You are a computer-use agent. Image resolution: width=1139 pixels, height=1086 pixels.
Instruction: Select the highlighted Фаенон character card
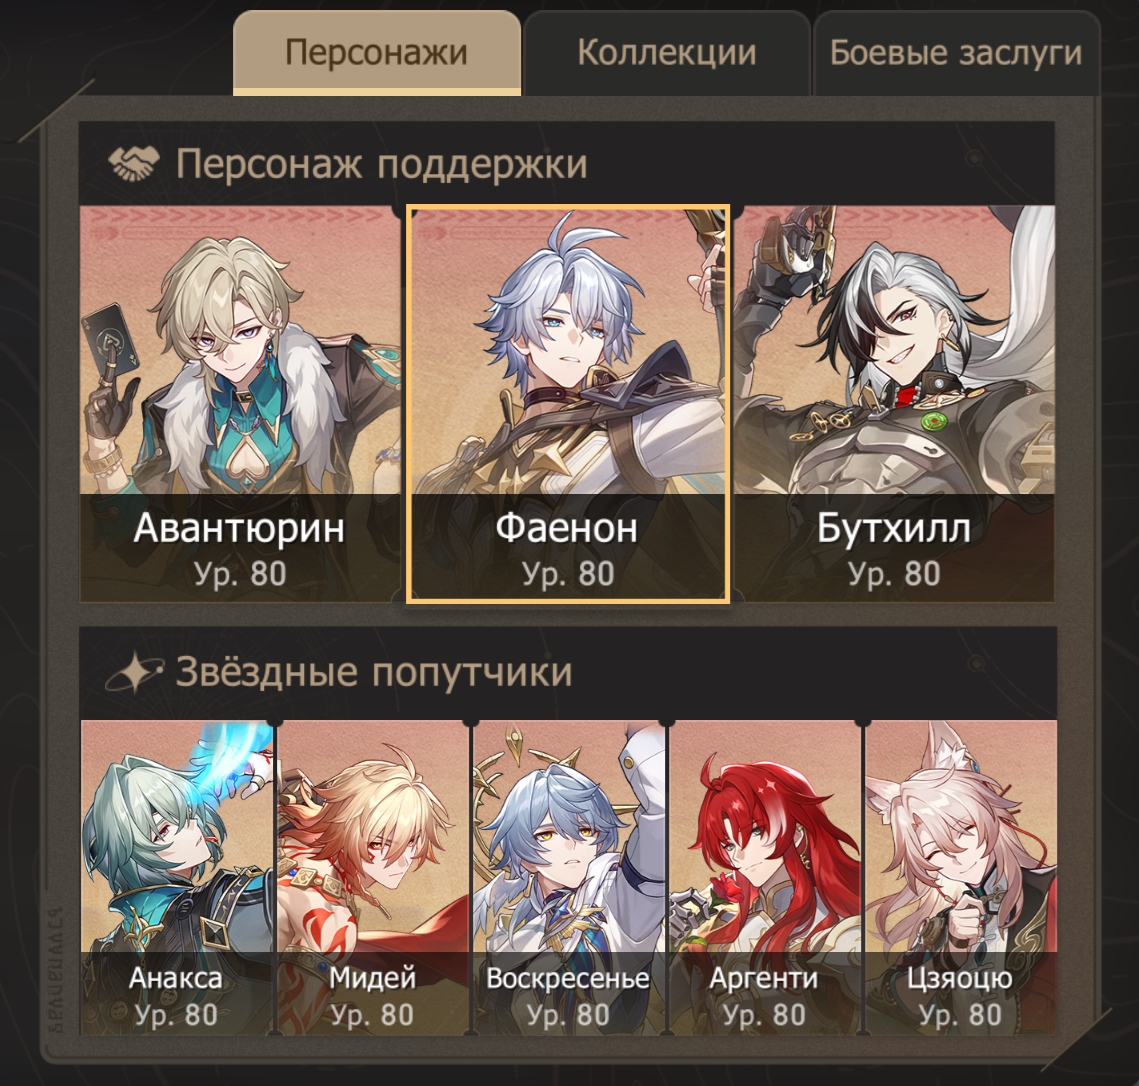point(567,404)
